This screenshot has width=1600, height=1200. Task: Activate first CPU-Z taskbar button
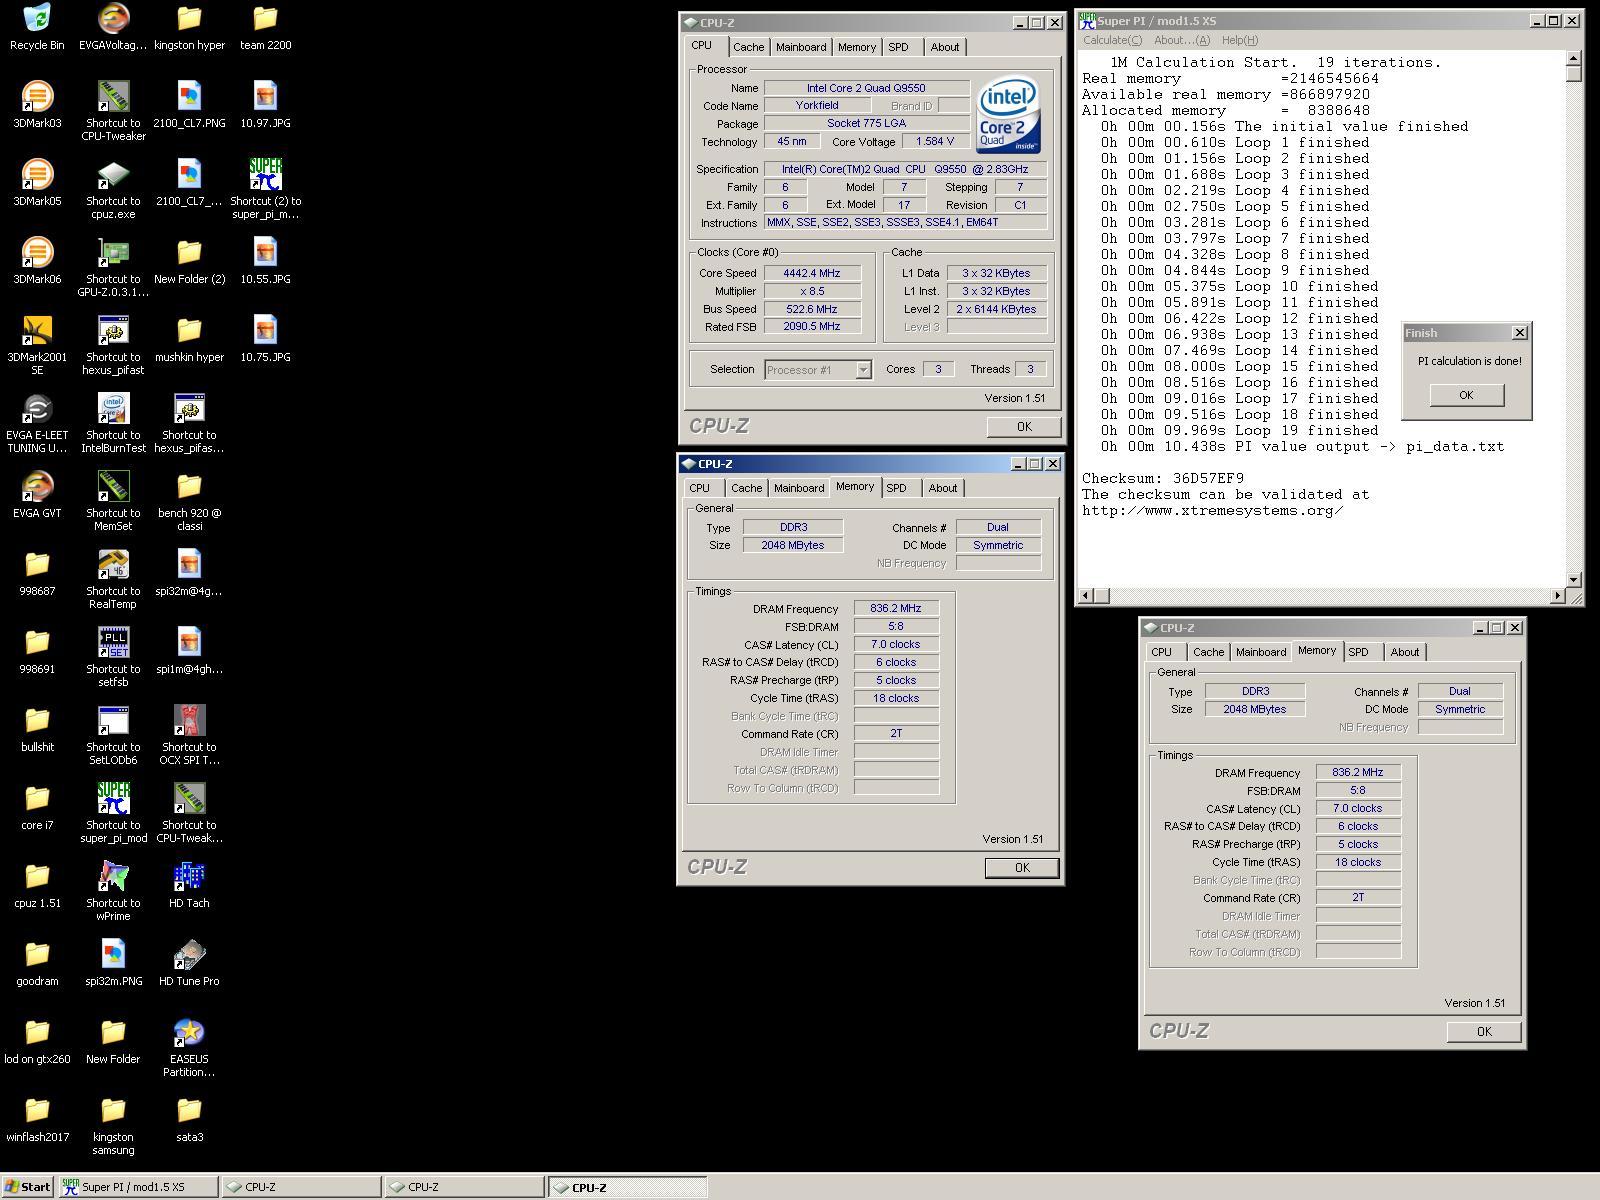pyautogui.click(x=302, y=1187)
